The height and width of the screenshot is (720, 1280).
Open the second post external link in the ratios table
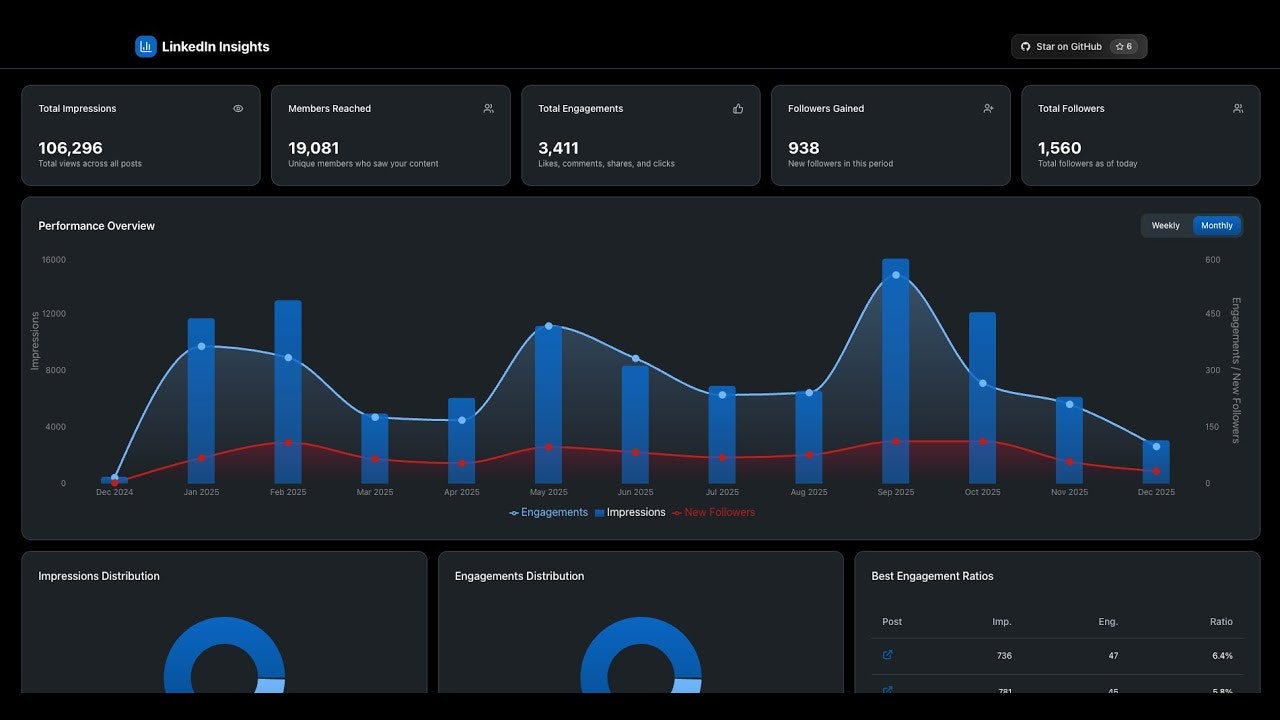tap(886, 691)
